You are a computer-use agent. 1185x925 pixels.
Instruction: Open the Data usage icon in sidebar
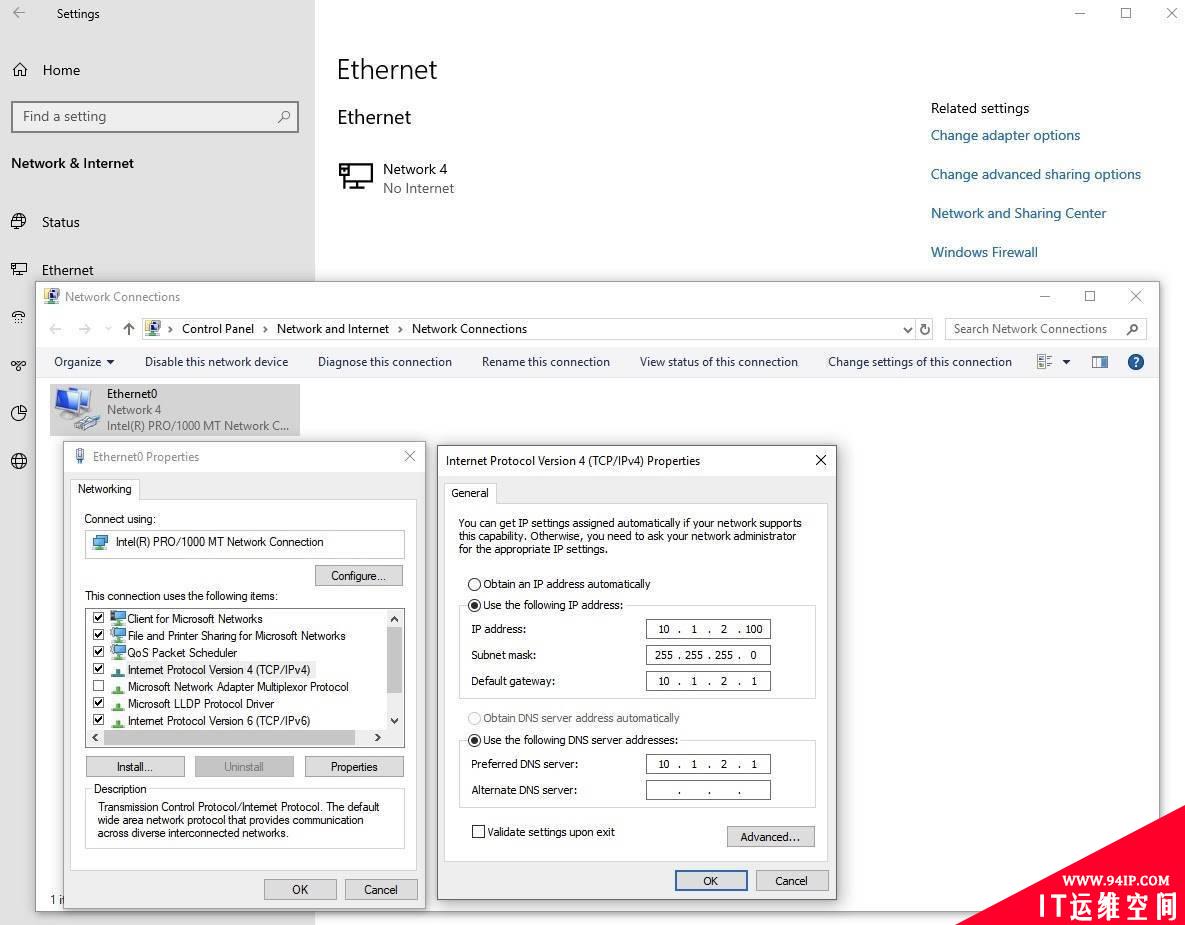coord(19,413)
